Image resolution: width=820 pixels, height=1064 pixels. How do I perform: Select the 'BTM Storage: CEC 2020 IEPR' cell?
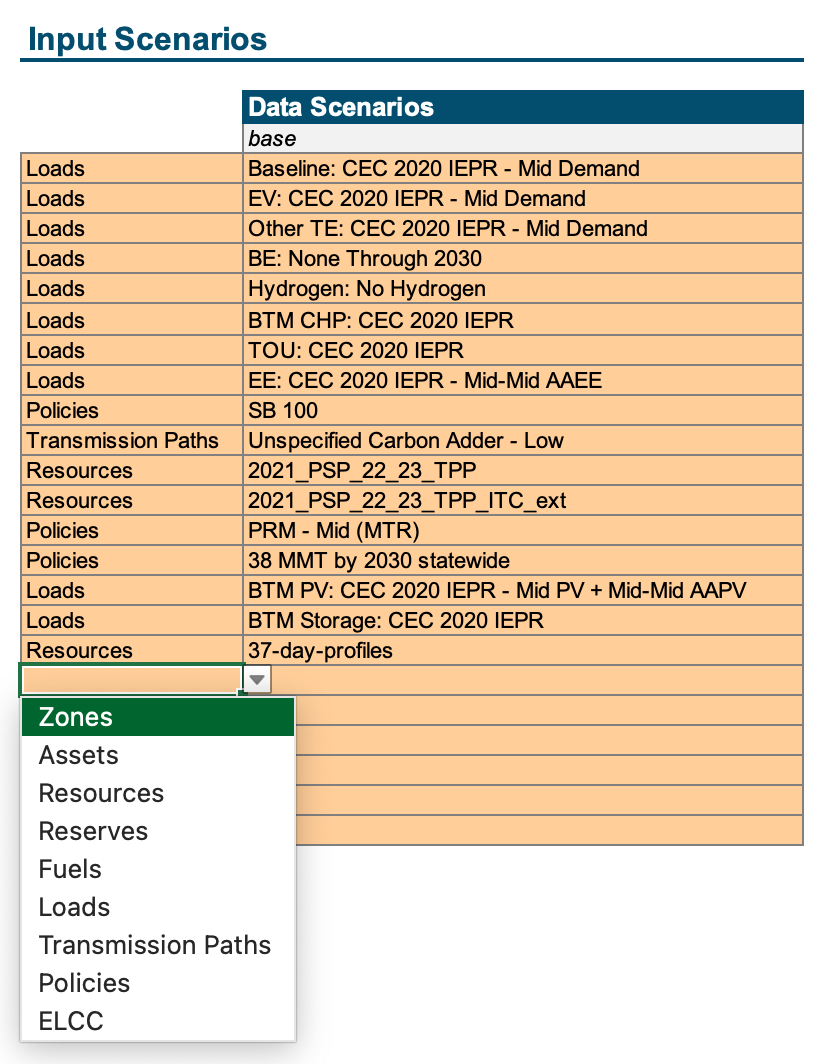tap(522, 620)
